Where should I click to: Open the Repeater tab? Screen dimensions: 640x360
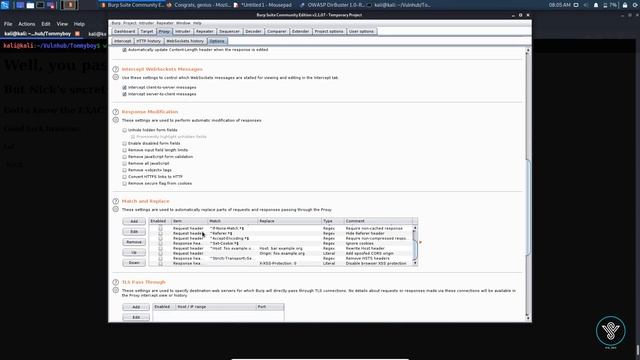[x=204, y=31]
